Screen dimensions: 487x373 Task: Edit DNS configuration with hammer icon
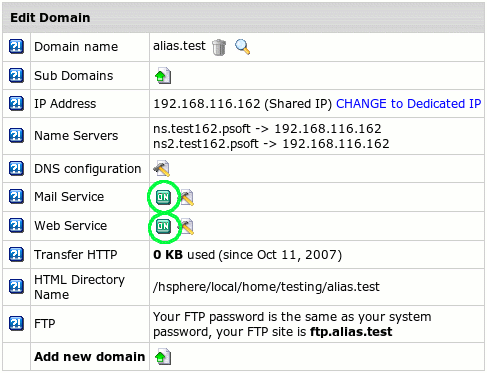162,168
